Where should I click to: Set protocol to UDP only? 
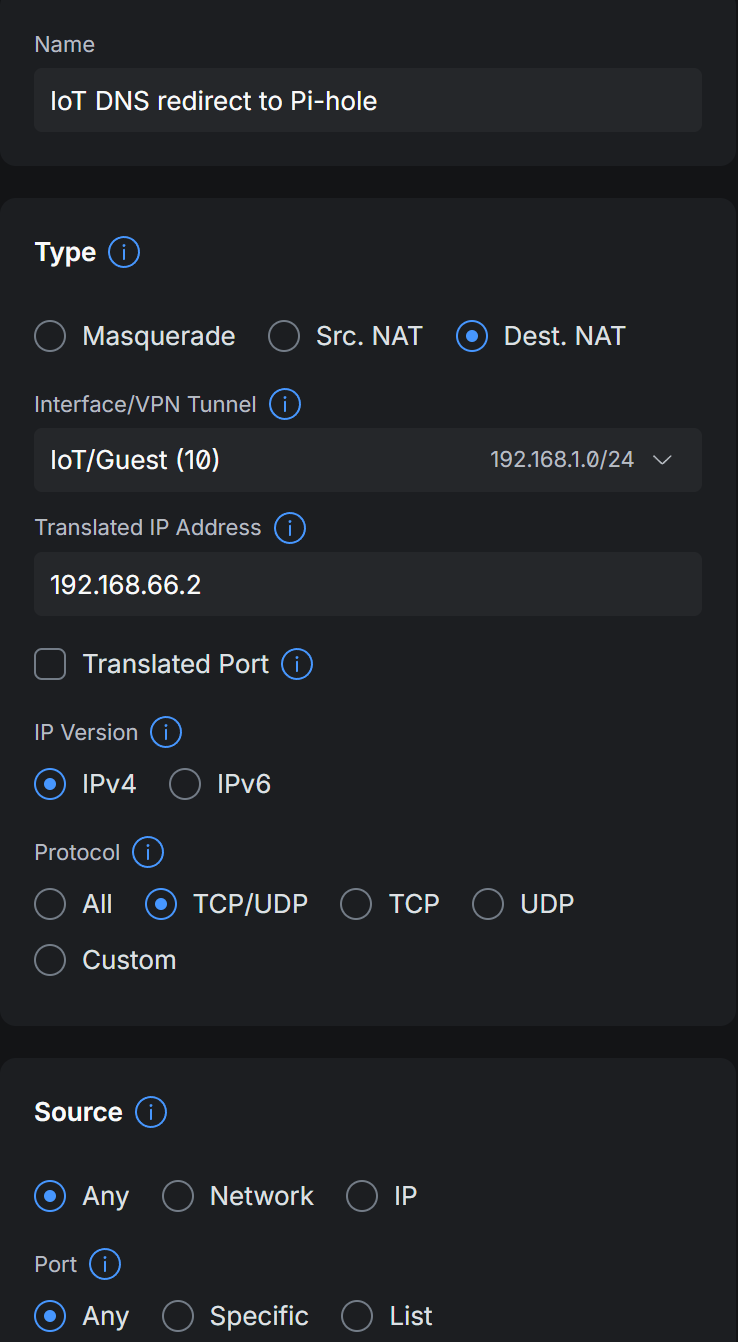pyautogui.click(x=488, y=904)
